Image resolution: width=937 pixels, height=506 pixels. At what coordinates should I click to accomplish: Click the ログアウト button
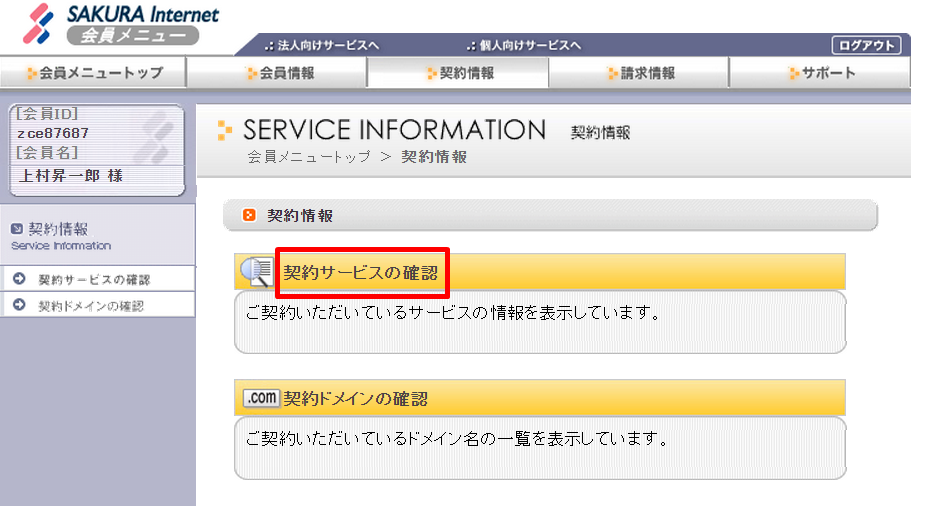point(866,45)
